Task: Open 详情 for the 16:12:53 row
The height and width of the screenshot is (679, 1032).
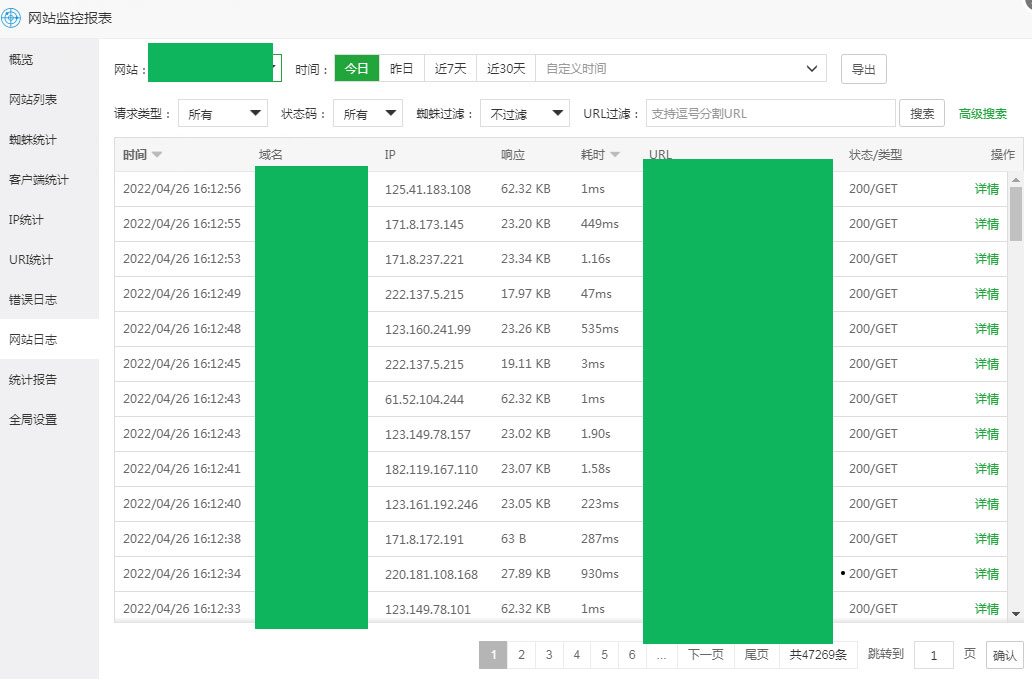Action: pos(987,259)
